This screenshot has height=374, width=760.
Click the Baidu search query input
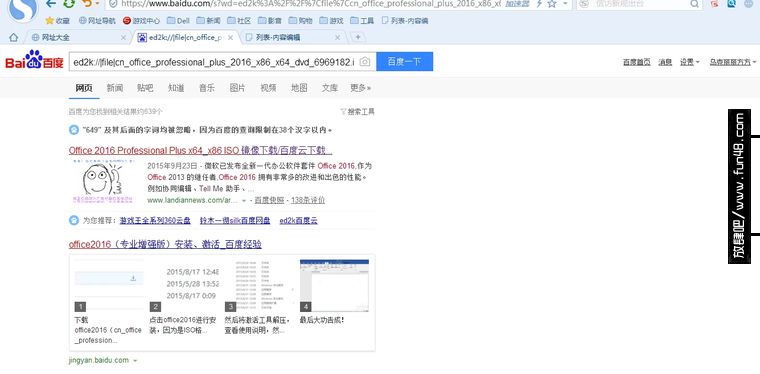(214, 62)
